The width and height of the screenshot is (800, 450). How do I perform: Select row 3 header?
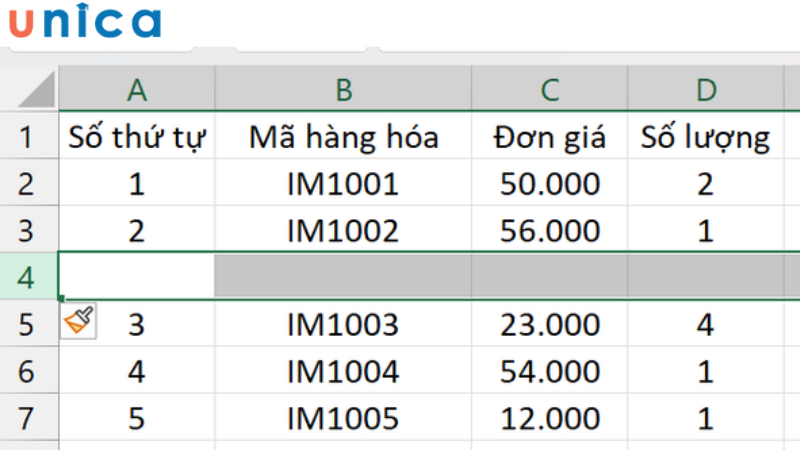[x=29, y=230]
